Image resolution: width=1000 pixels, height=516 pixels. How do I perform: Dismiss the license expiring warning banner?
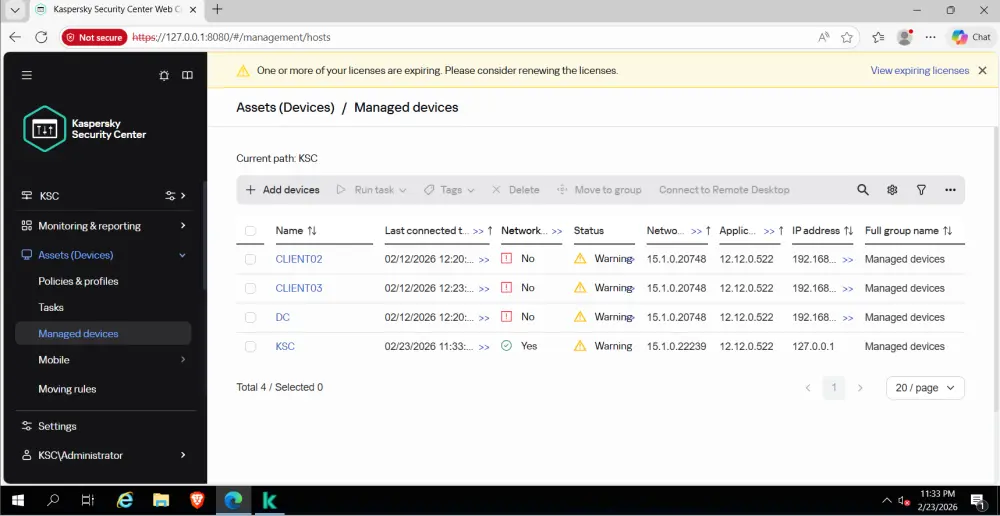[982, 71]
